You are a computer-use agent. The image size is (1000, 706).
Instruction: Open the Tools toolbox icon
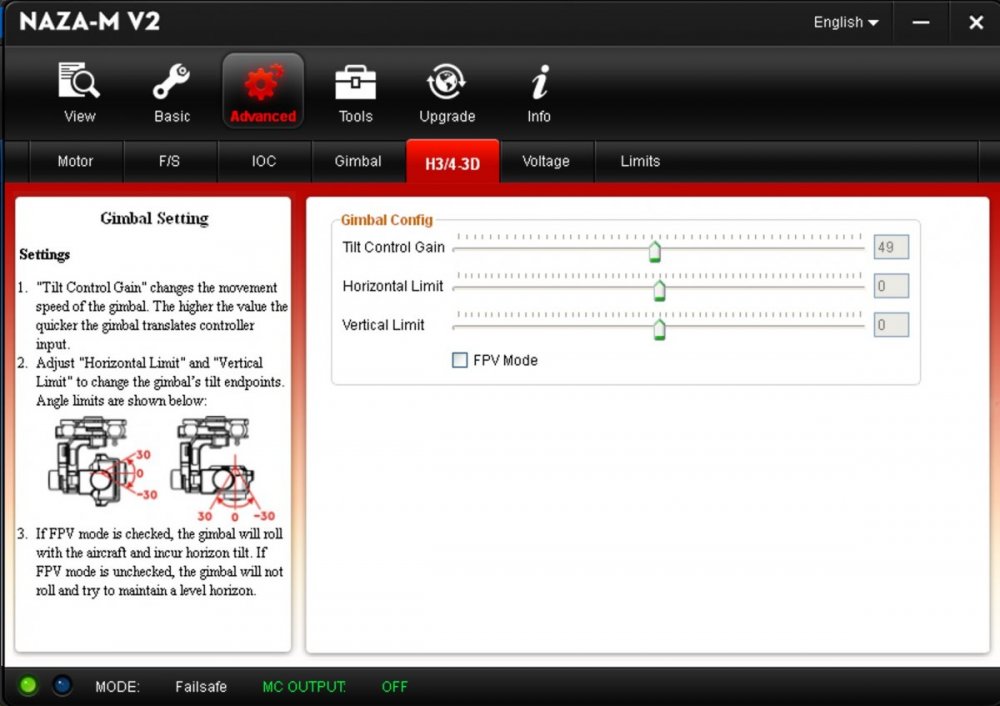(355, 82)
